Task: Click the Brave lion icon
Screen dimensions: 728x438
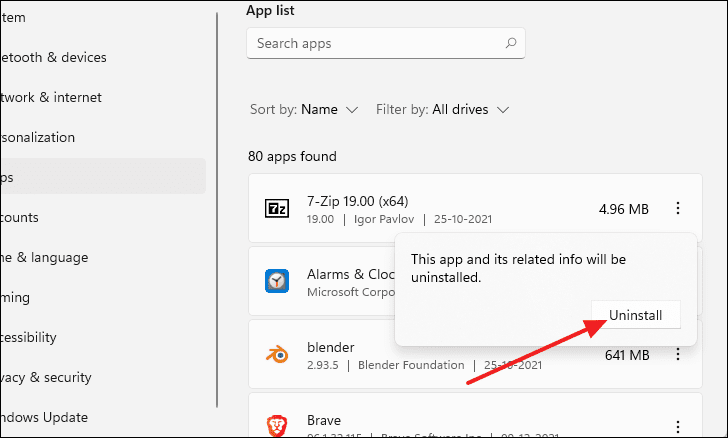Action: (x=277, y=426)
